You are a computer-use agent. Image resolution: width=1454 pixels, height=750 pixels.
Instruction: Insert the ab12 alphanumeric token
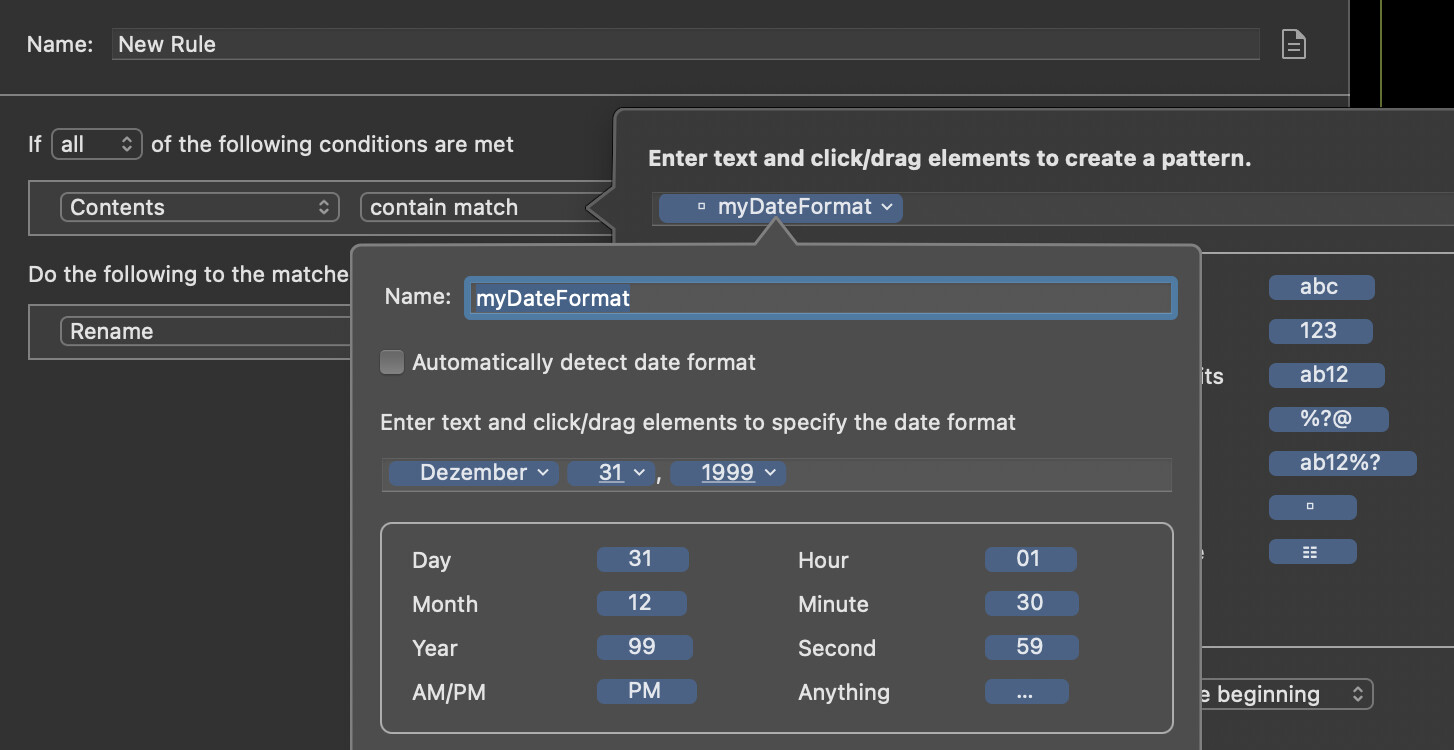click(x=1326, y=375)
